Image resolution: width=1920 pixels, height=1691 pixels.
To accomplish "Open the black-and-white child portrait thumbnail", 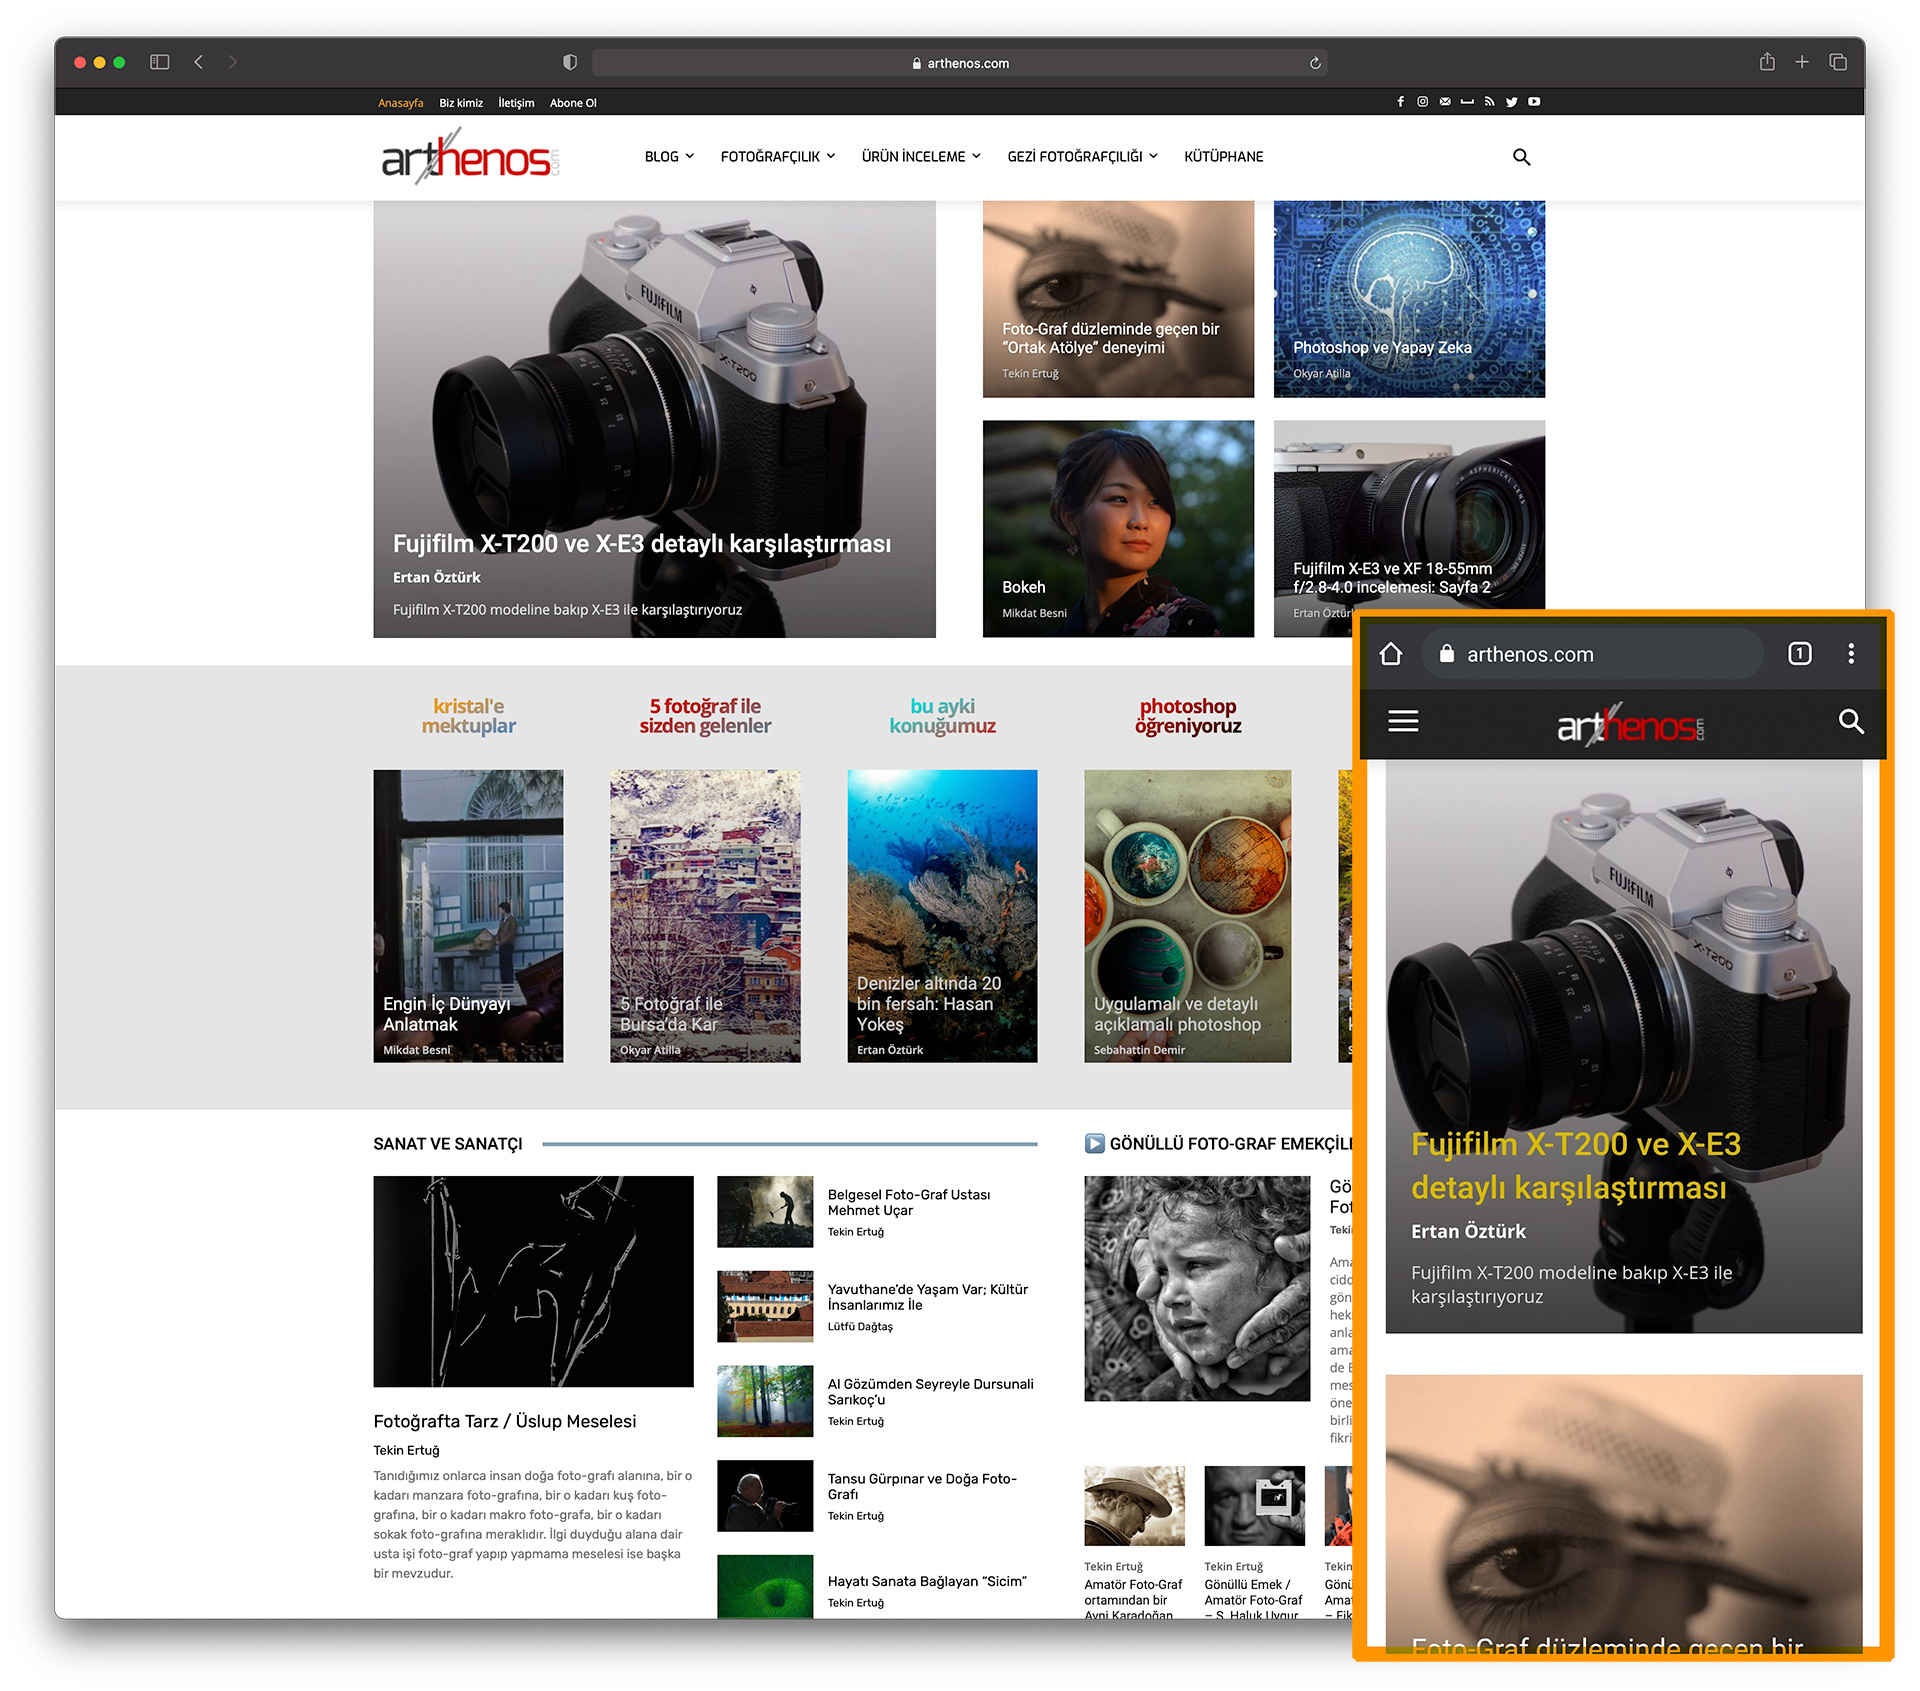I will [x=1197, y=1288].
